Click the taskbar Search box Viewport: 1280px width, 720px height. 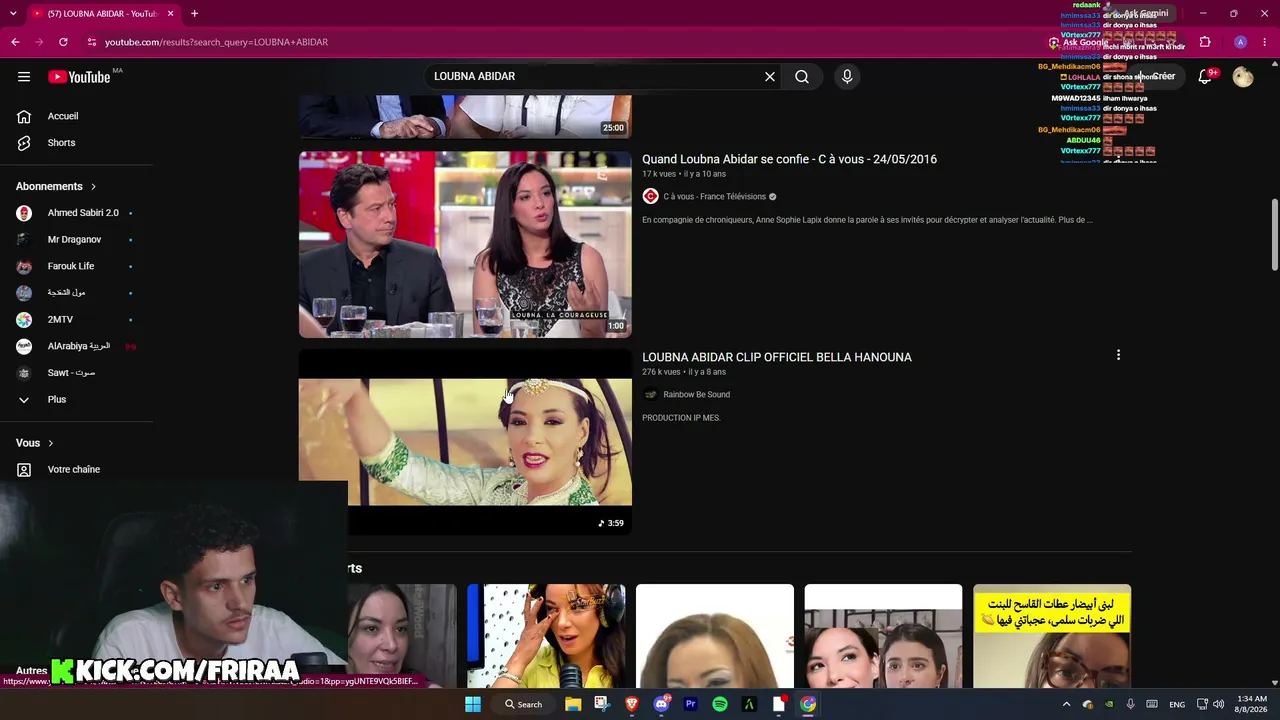(x=524, y=704)
